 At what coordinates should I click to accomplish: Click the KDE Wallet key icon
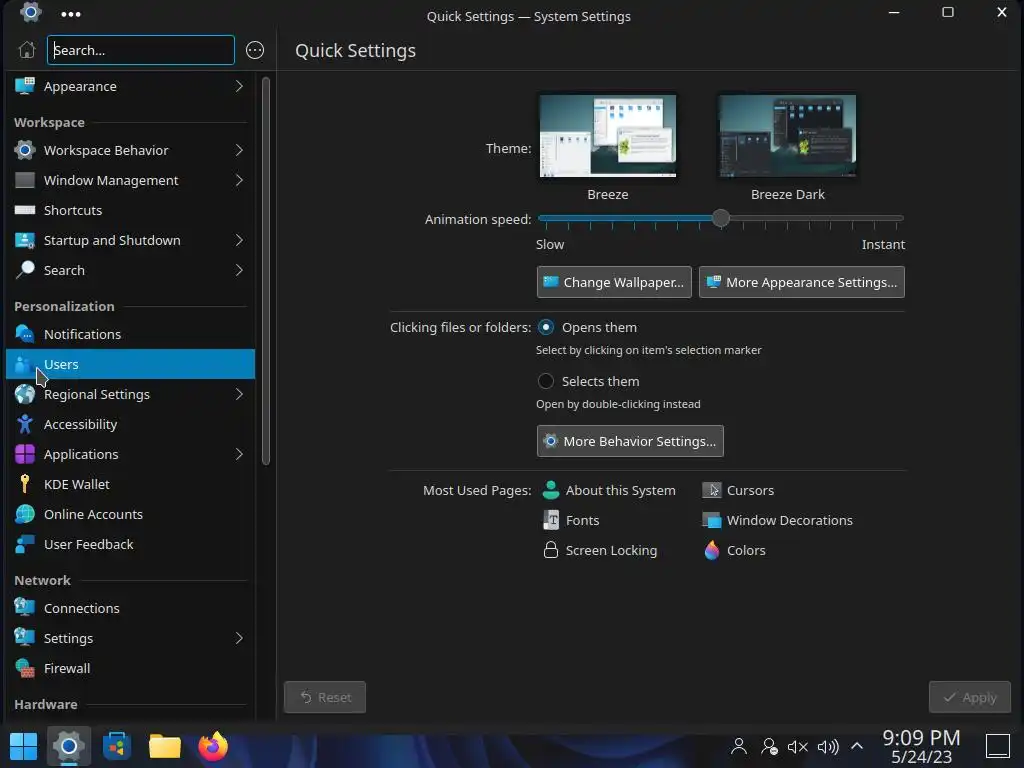(x=25, y=484)
